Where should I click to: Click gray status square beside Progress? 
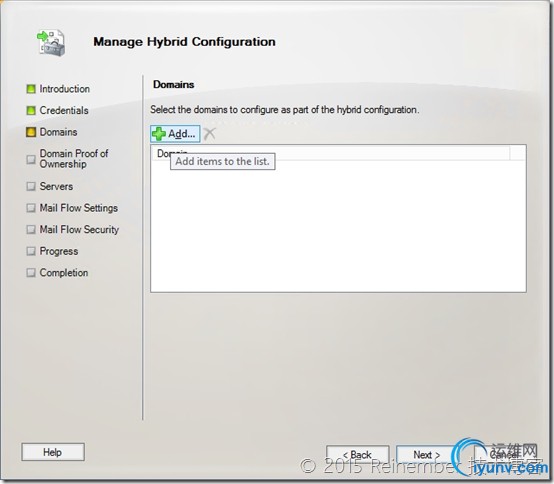31,251
